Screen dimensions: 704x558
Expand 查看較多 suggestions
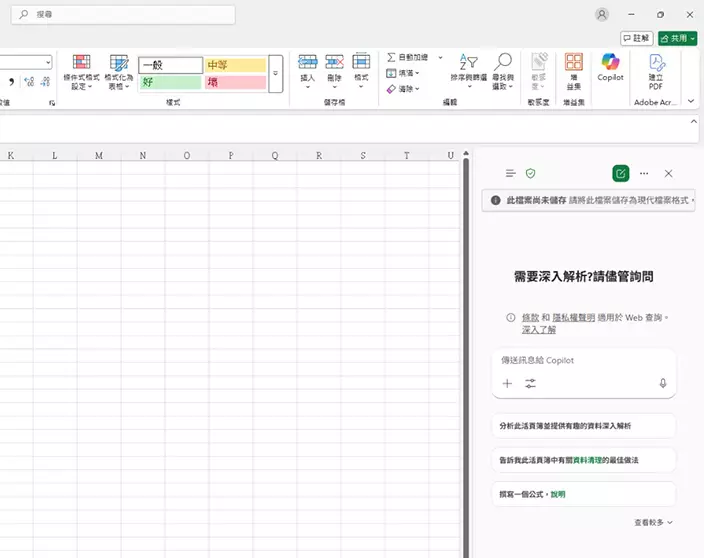click(653, 522)
